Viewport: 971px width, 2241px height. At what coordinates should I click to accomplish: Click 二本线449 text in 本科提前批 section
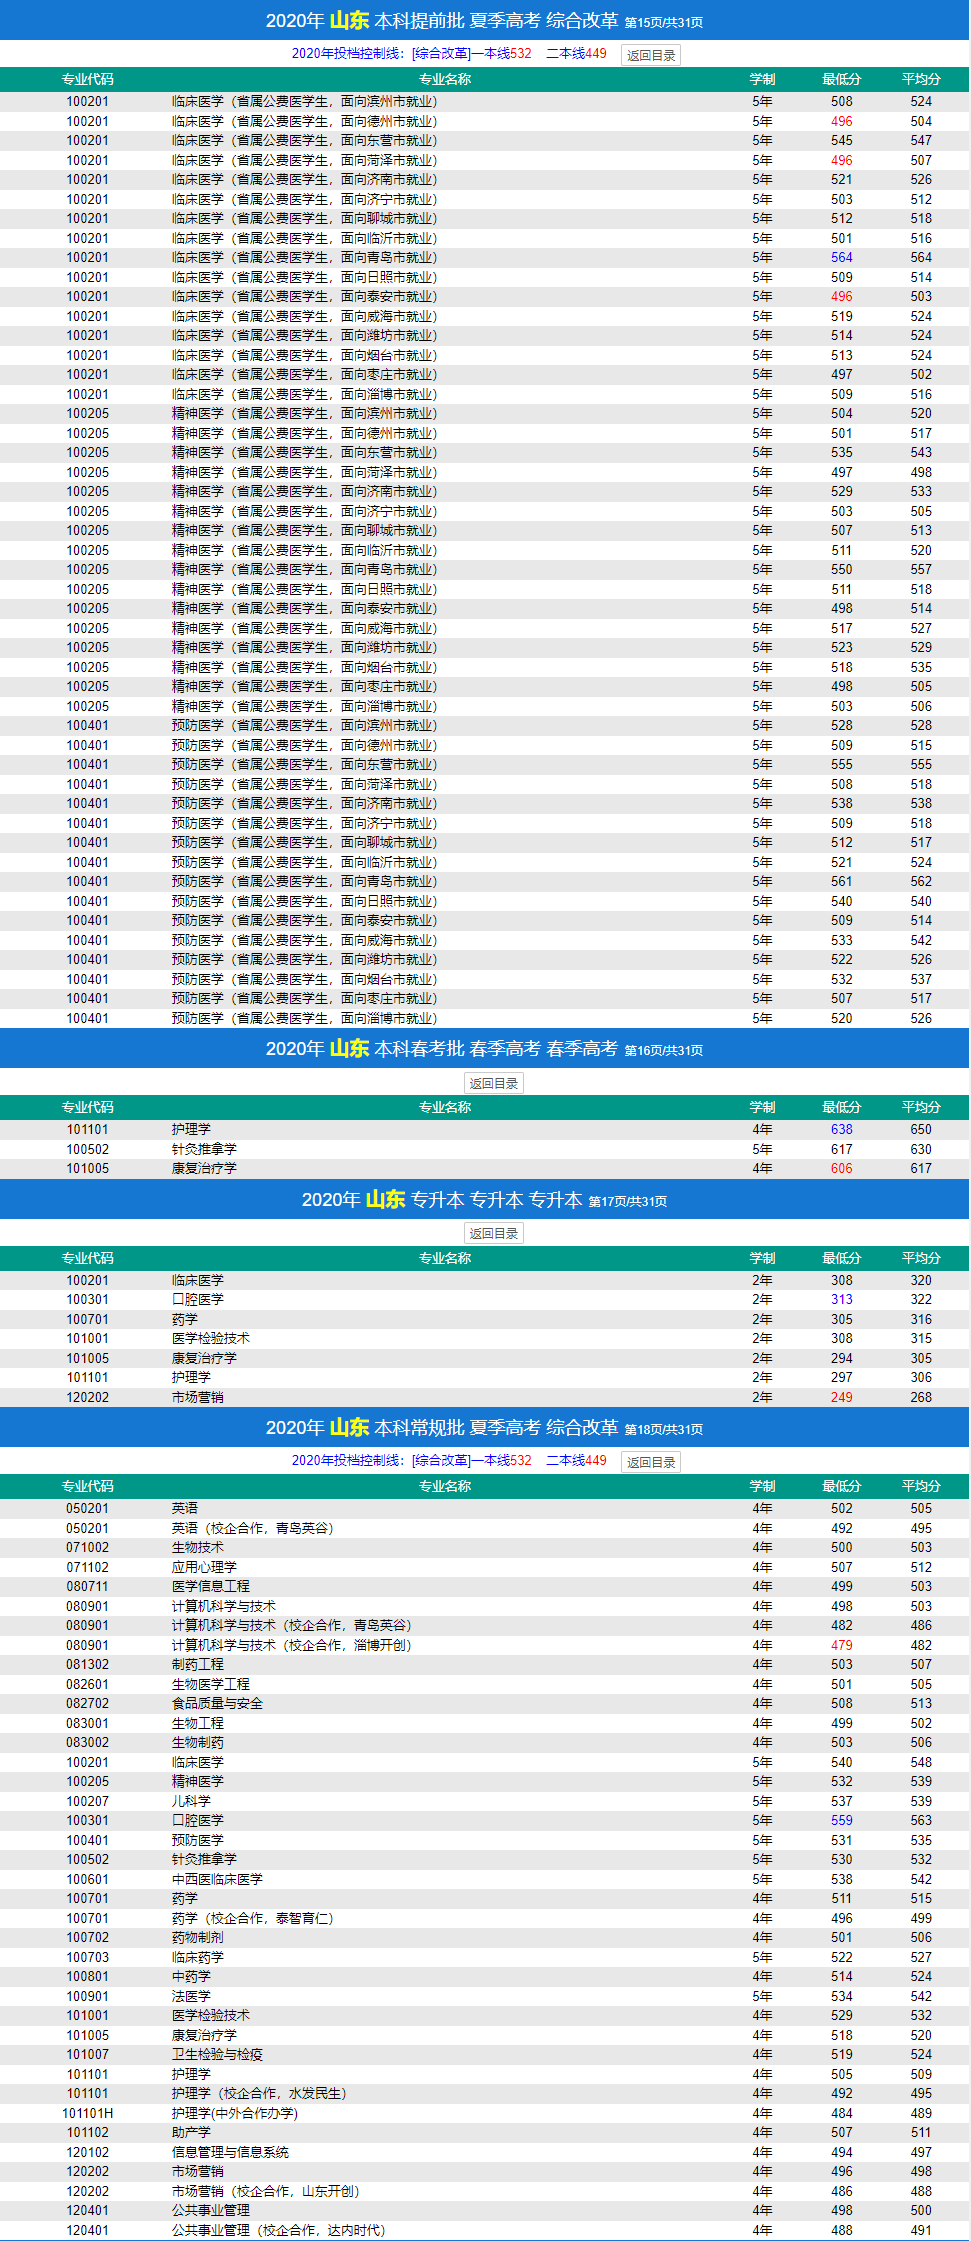[x=576, y=53]
